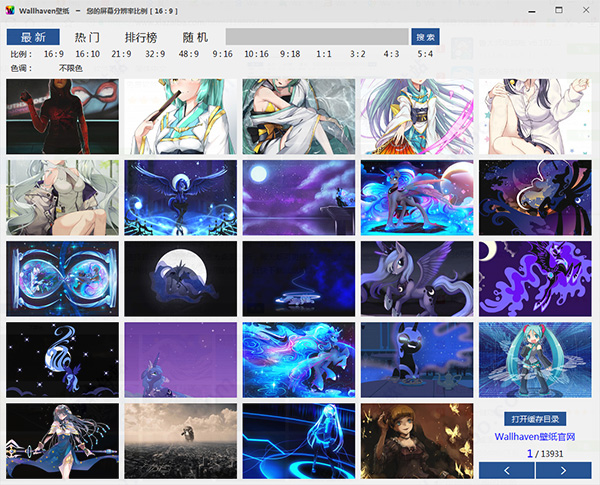The image size is (600, 485).
Task: Set ratio filter to 5:4
Action: pyautogui.click(x=425, y=54)
